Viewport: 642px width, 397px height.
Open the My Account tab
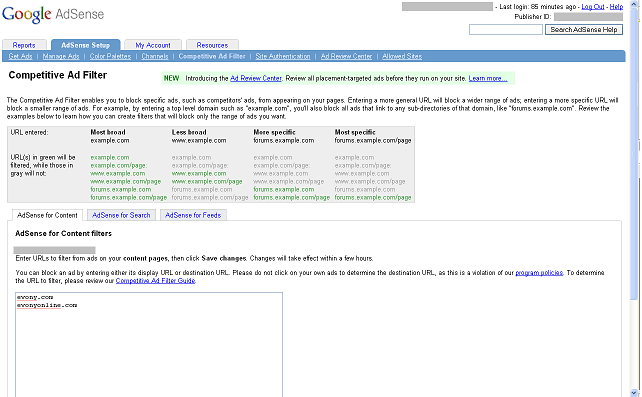click(153, 45)
